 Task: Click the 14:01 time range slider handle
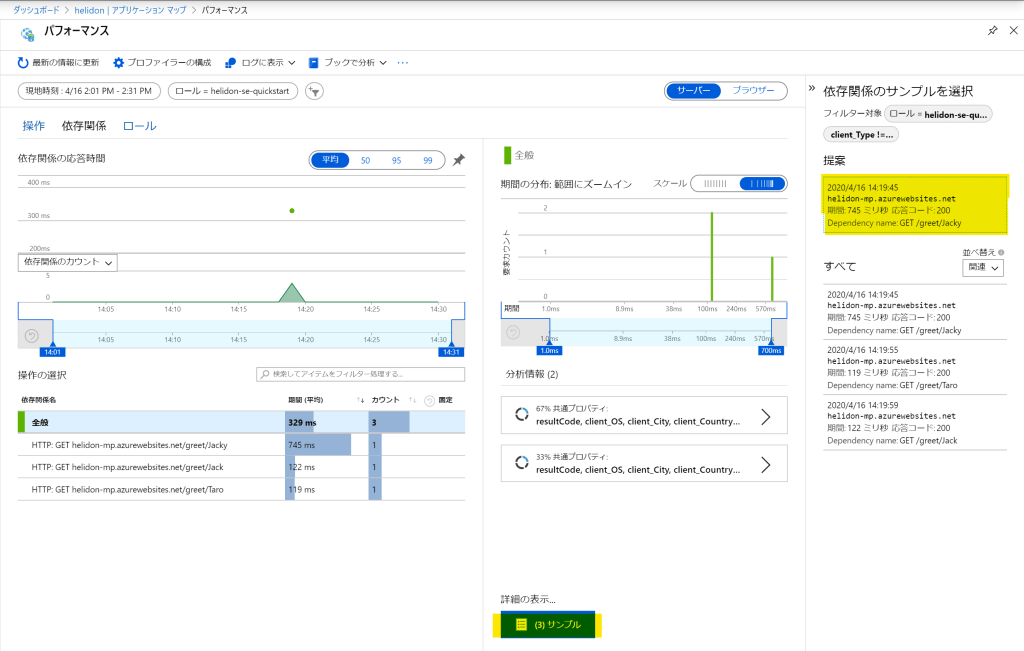[52, 351]
